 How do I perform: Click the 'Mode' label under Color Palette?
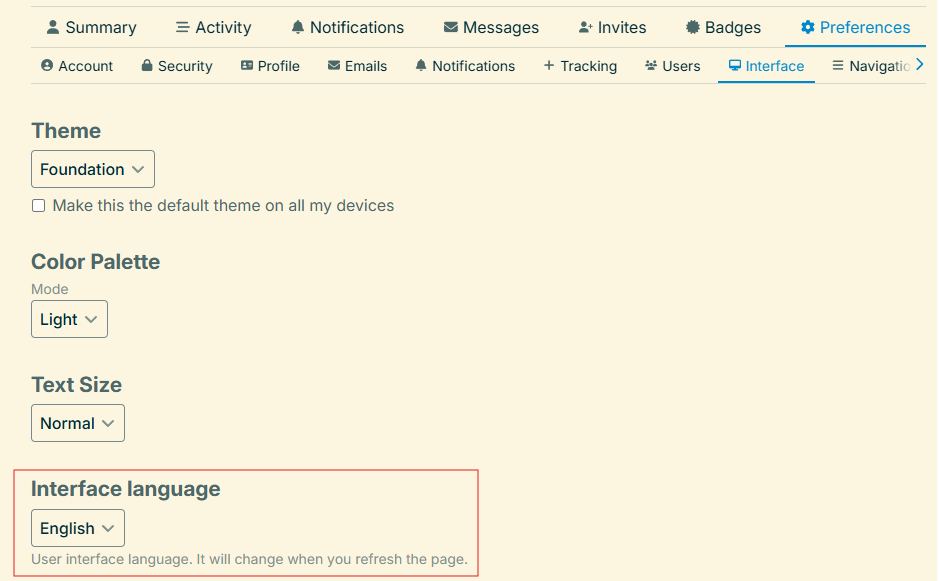click(50, 289)
